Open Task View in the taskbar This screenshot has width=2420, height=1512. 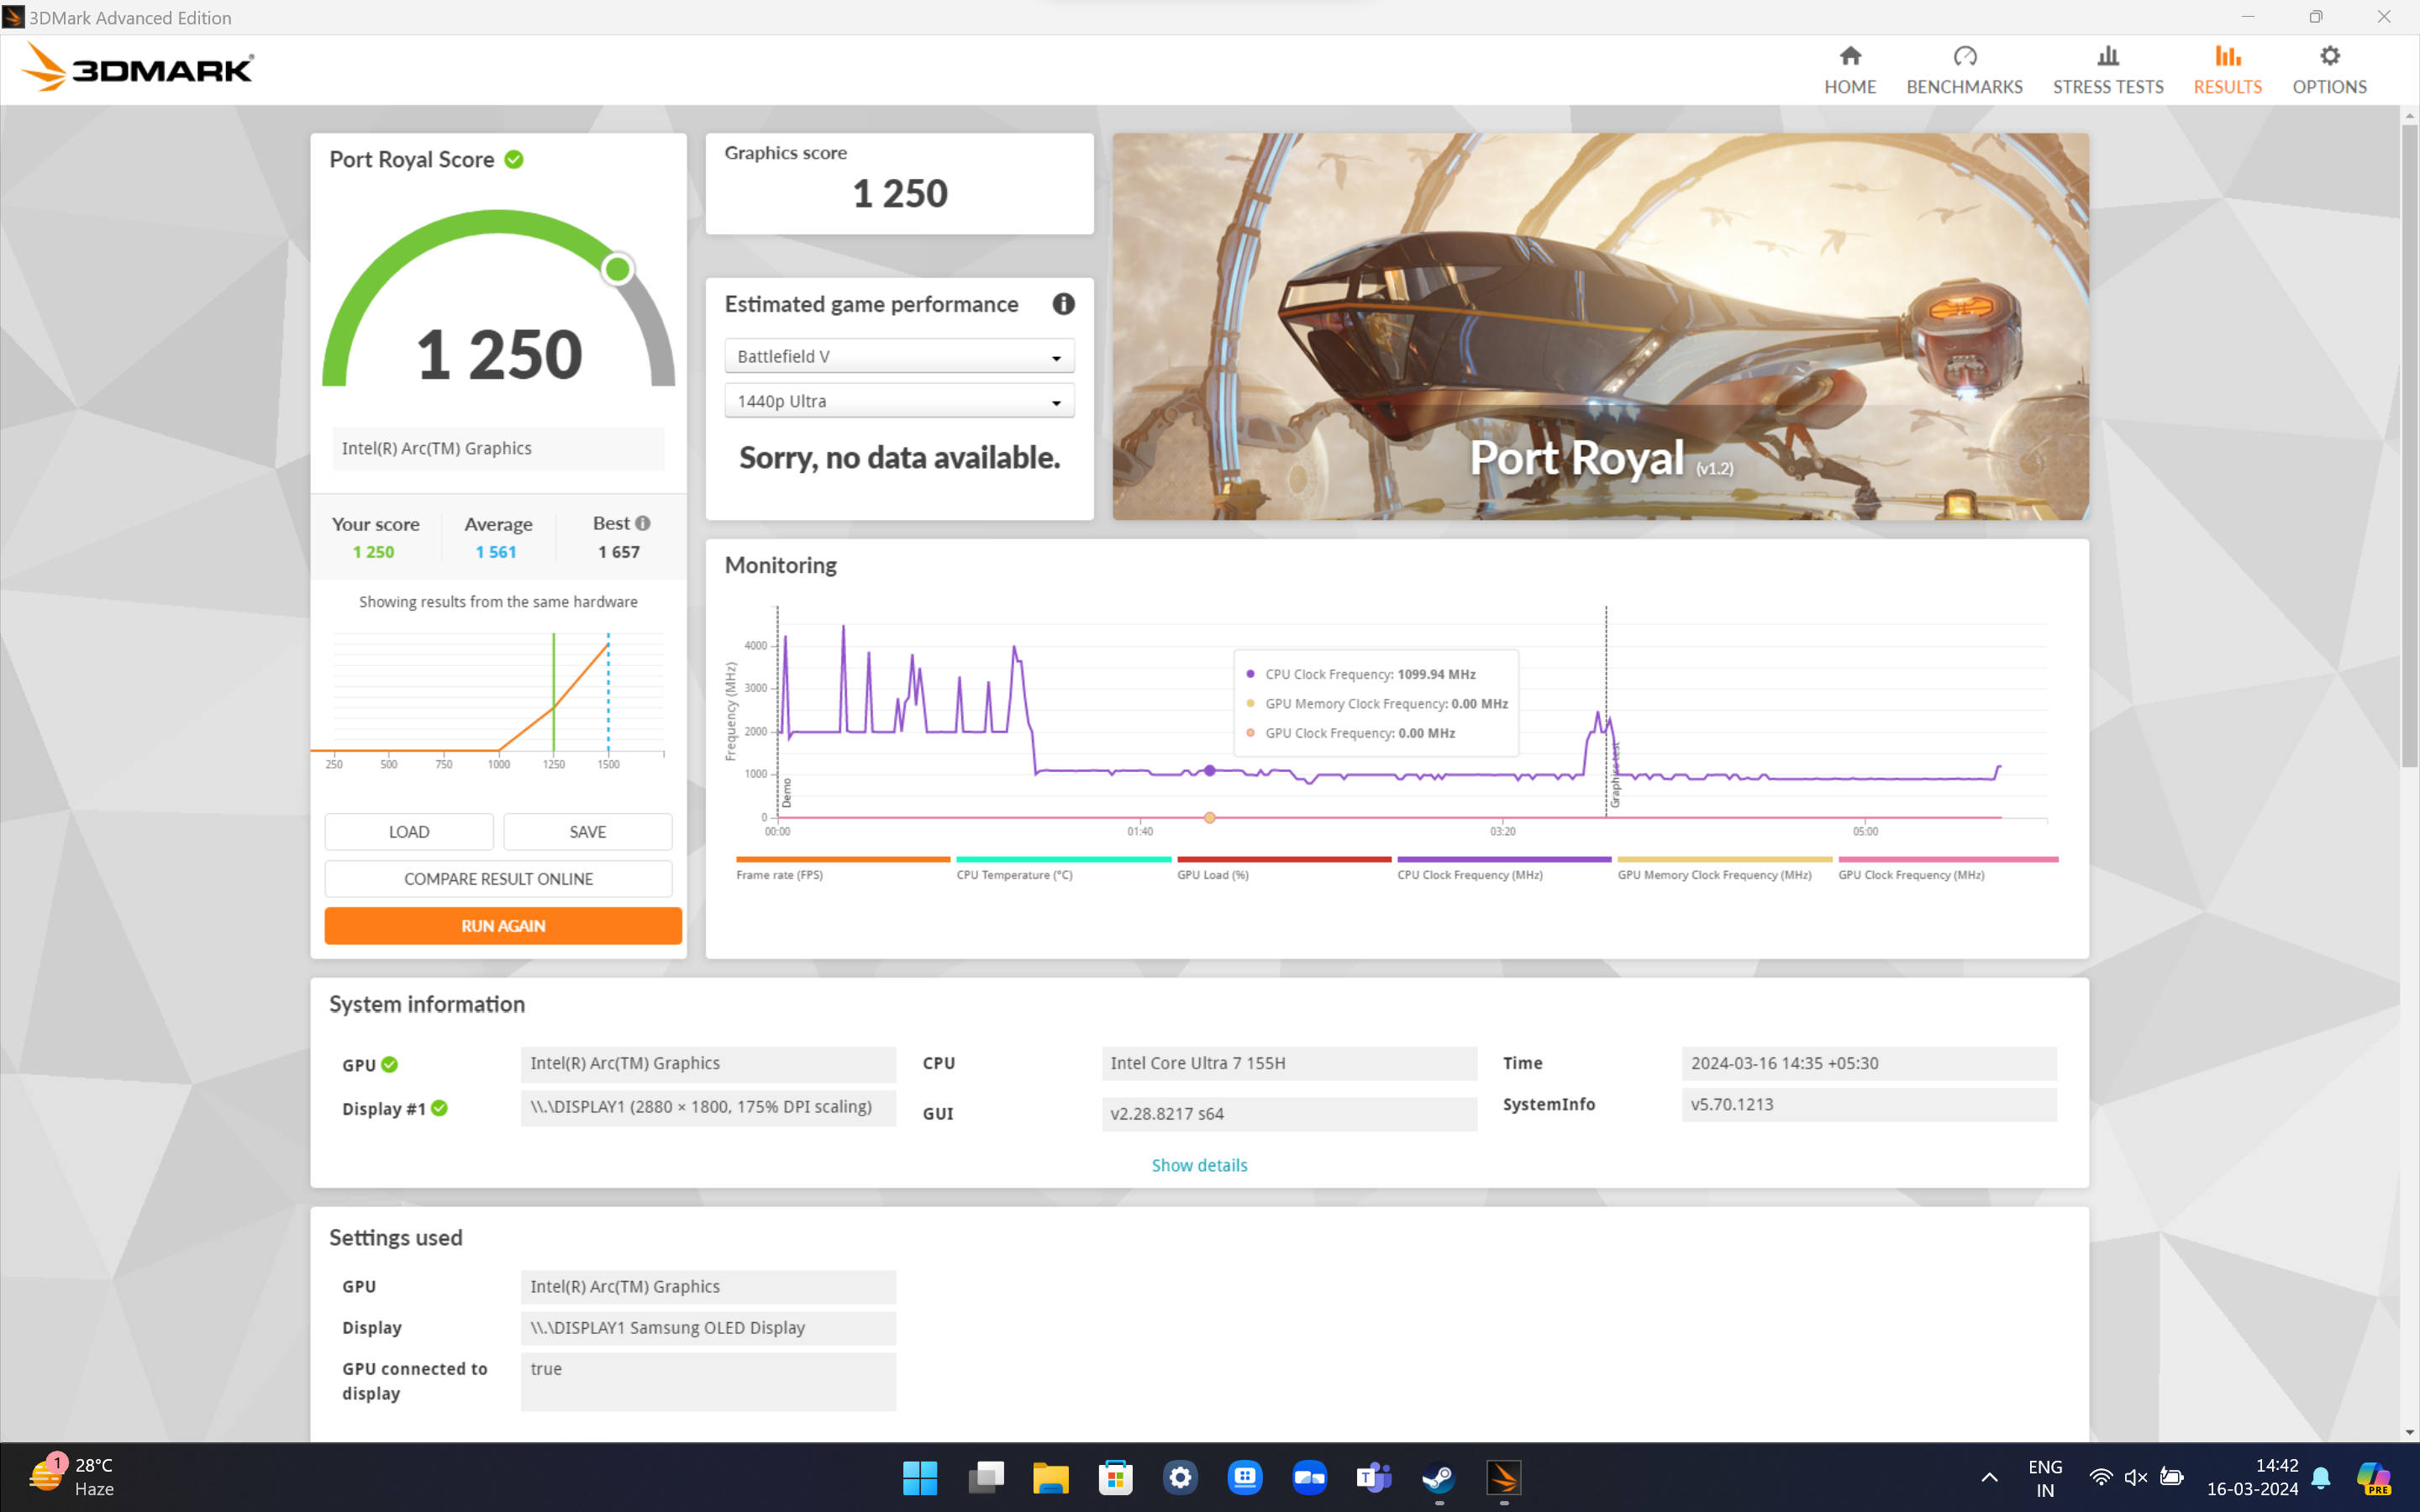pos(986,1478)
